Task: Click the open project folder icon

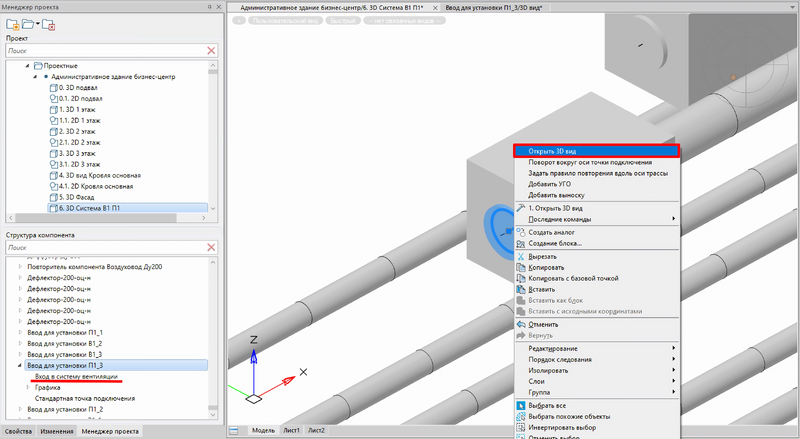Action: click(28, 25)
